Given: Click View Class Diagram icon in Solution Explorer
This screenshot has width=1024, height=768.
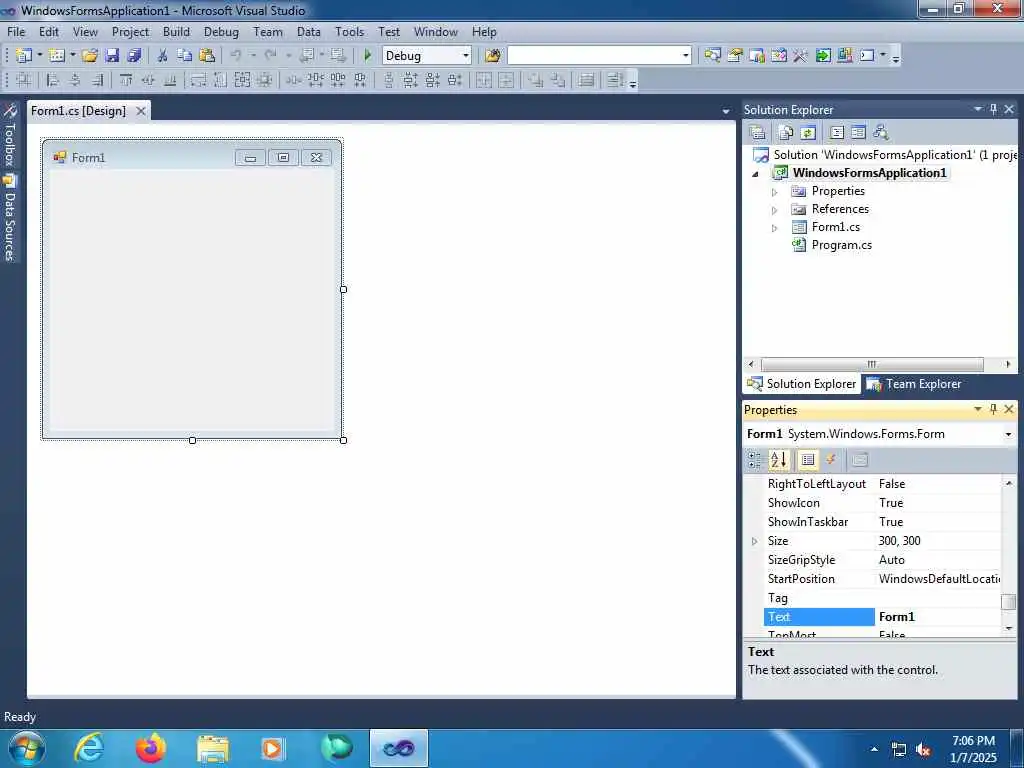Looking at the screenshot, I should 881,133.
